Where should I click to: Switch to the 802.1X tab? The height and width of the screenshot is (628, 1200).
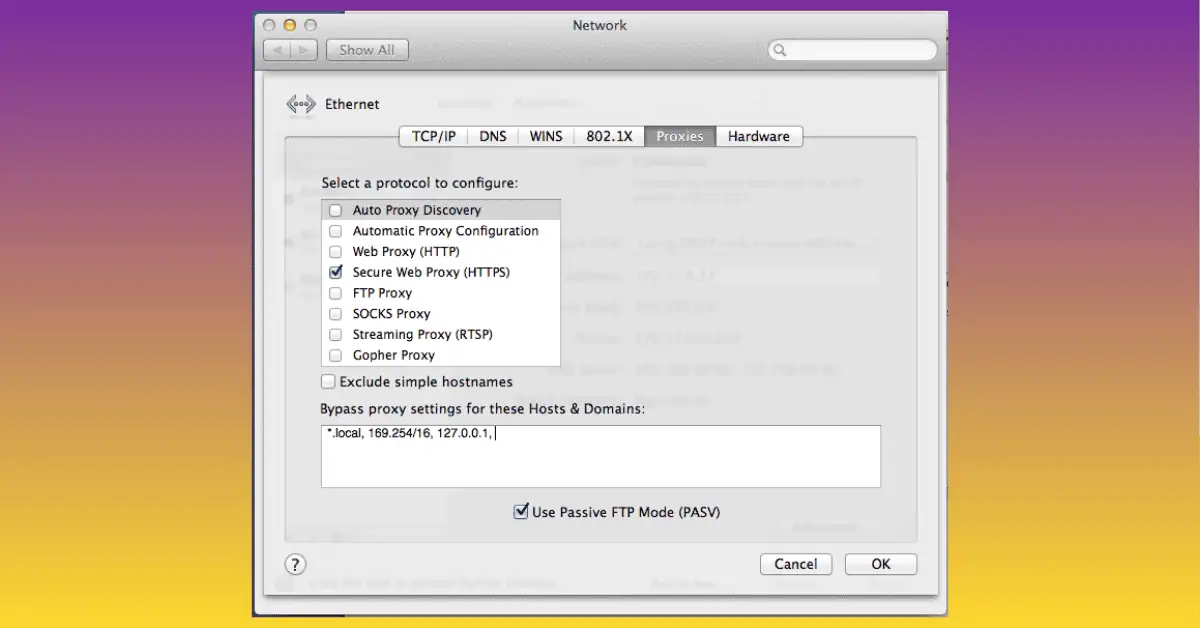(x=608, y=136)
